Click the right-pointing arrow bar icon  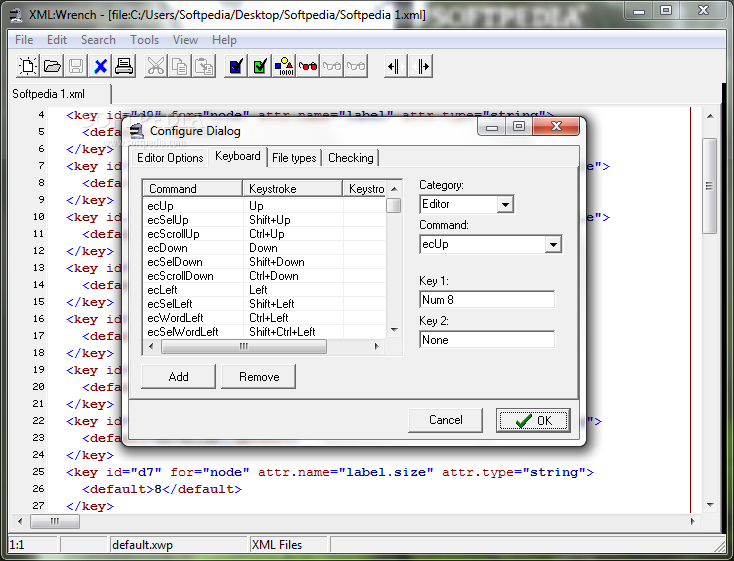tap(420, 66)
